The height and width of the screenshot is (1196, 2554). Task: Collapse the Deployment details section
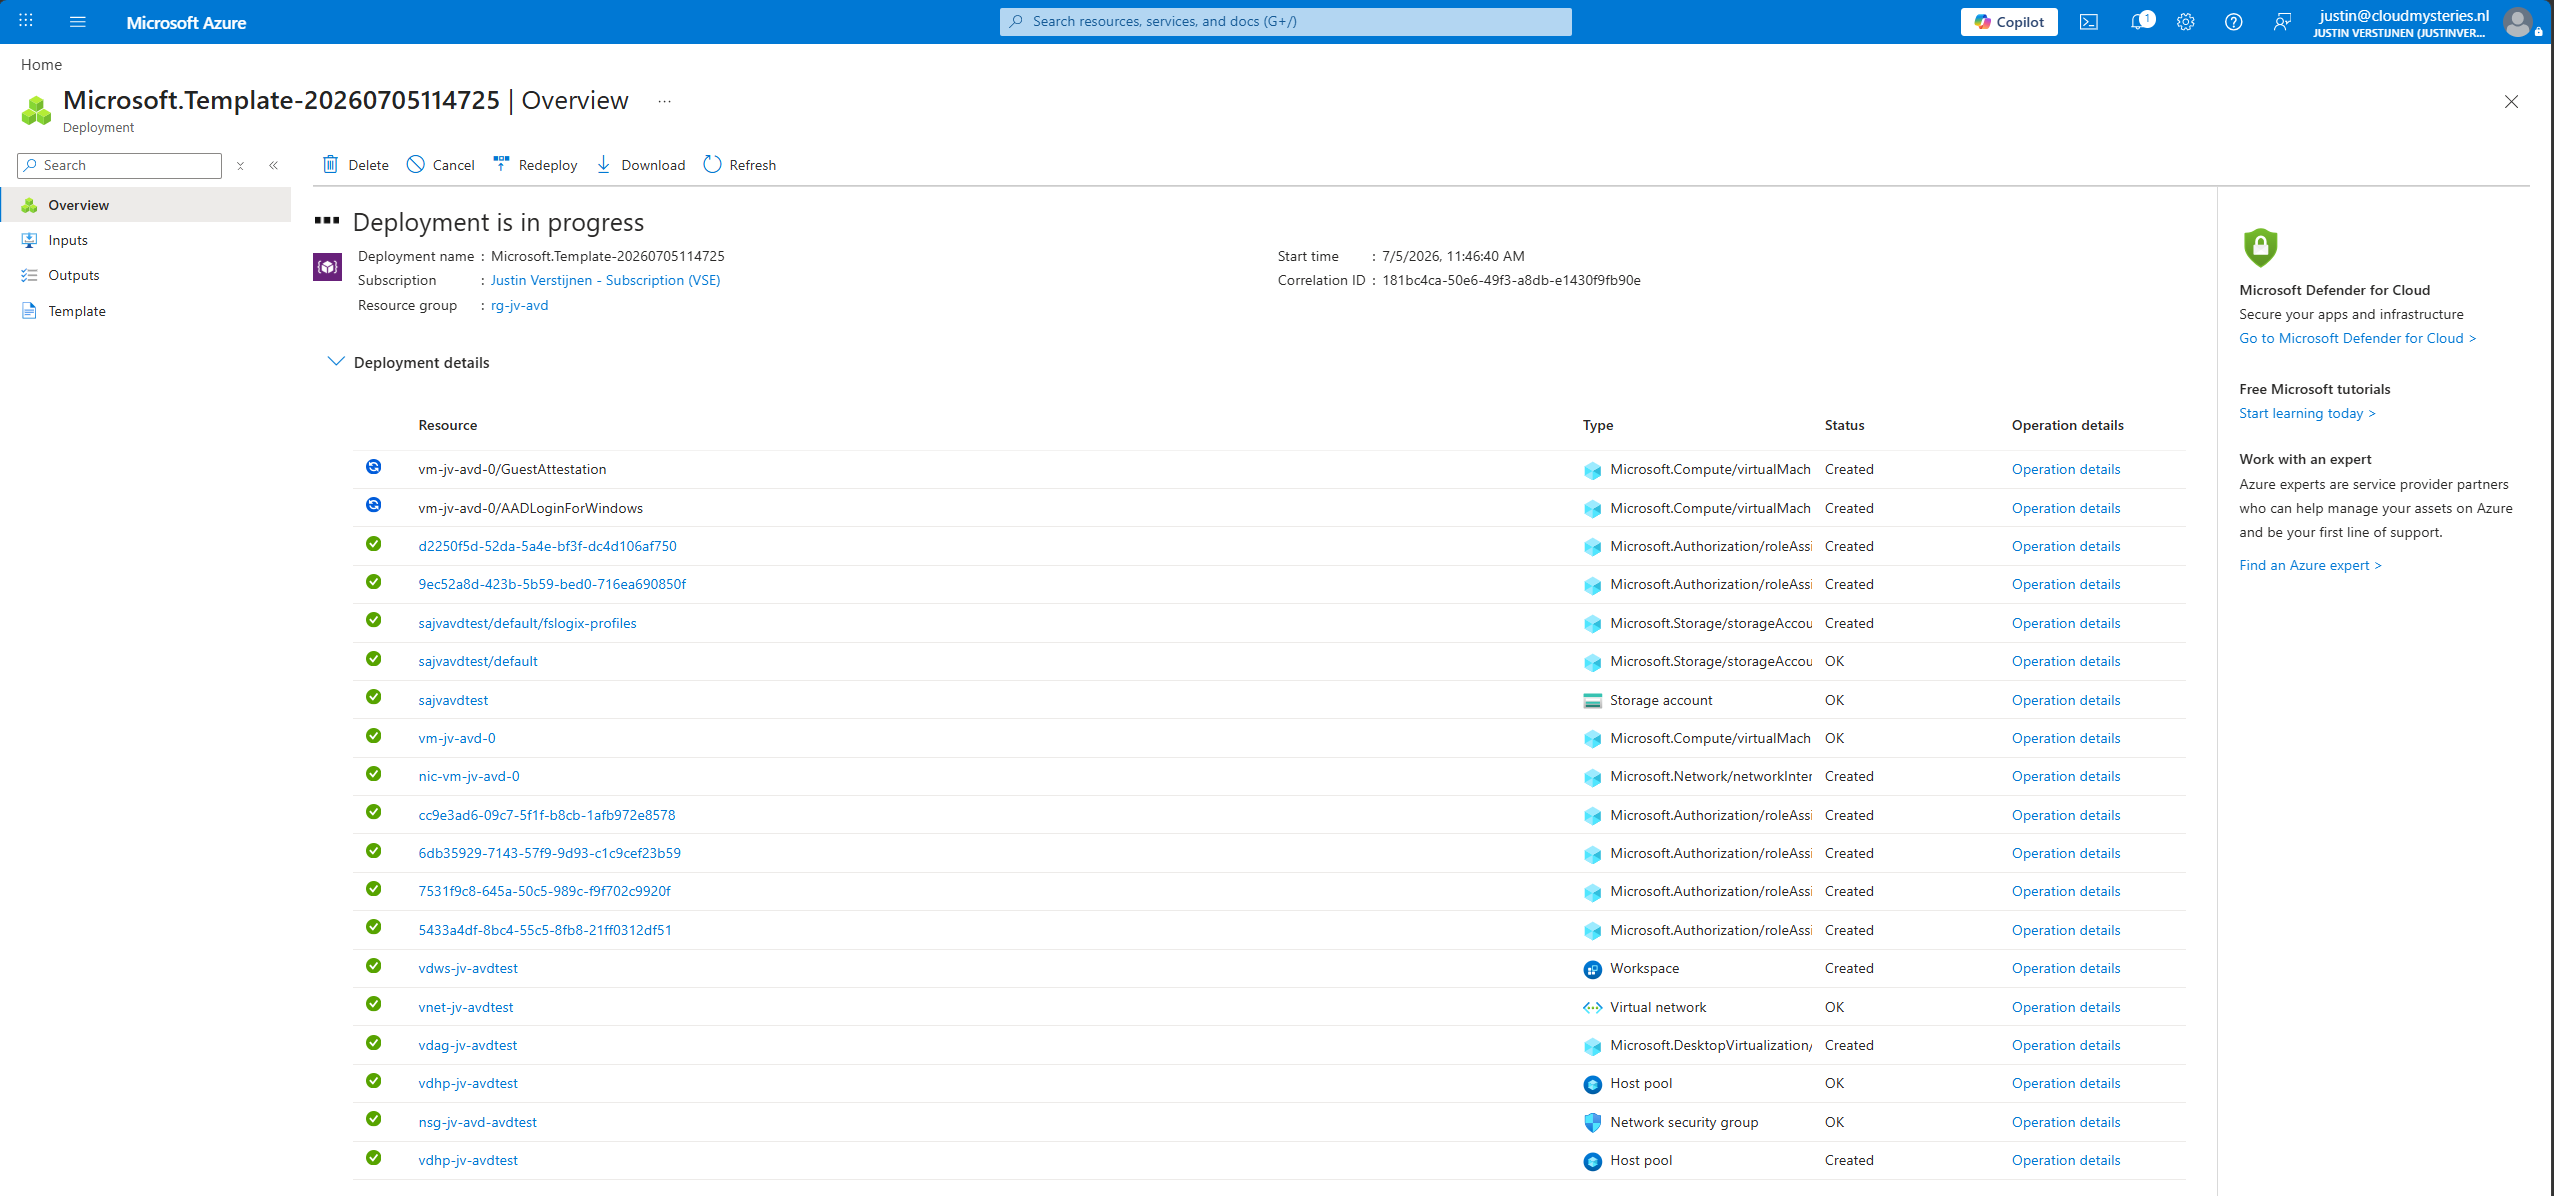pyautogui.click(x=336, y=361)
